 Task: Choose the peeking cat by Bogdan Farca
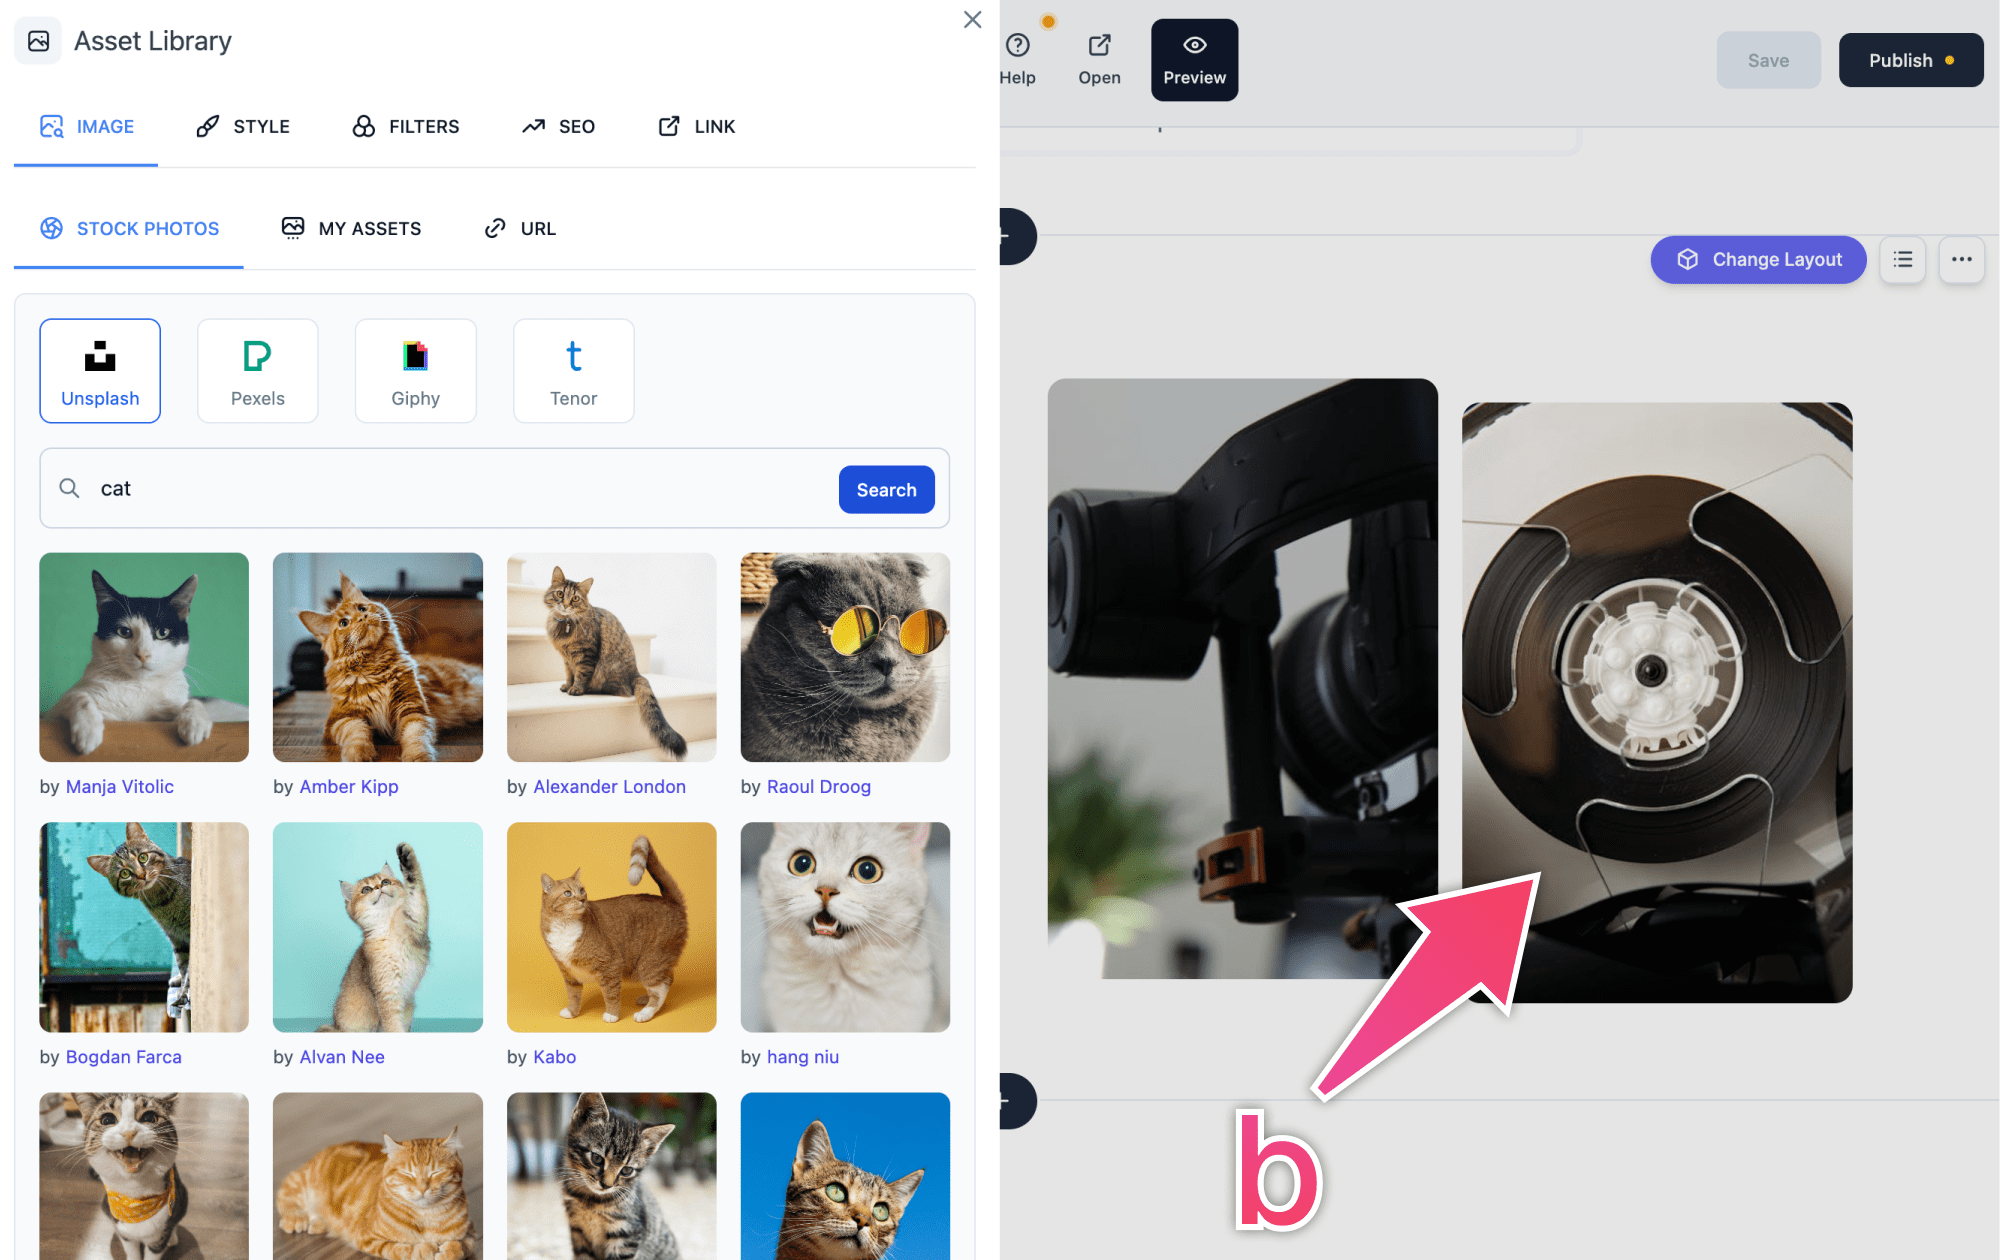(144, 927)
